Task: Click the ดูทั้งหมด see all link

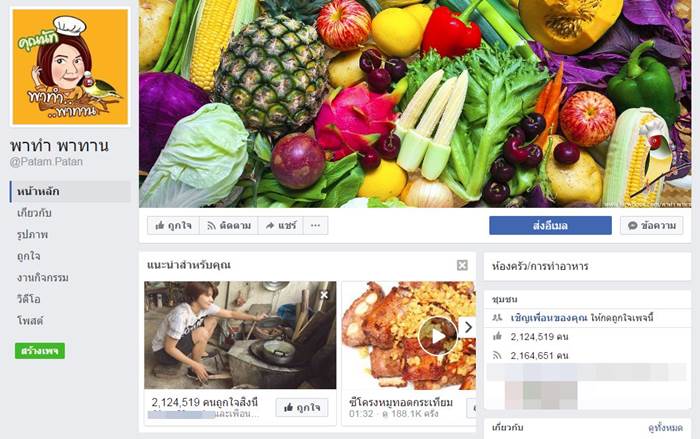Action: [x=665, y=428]
